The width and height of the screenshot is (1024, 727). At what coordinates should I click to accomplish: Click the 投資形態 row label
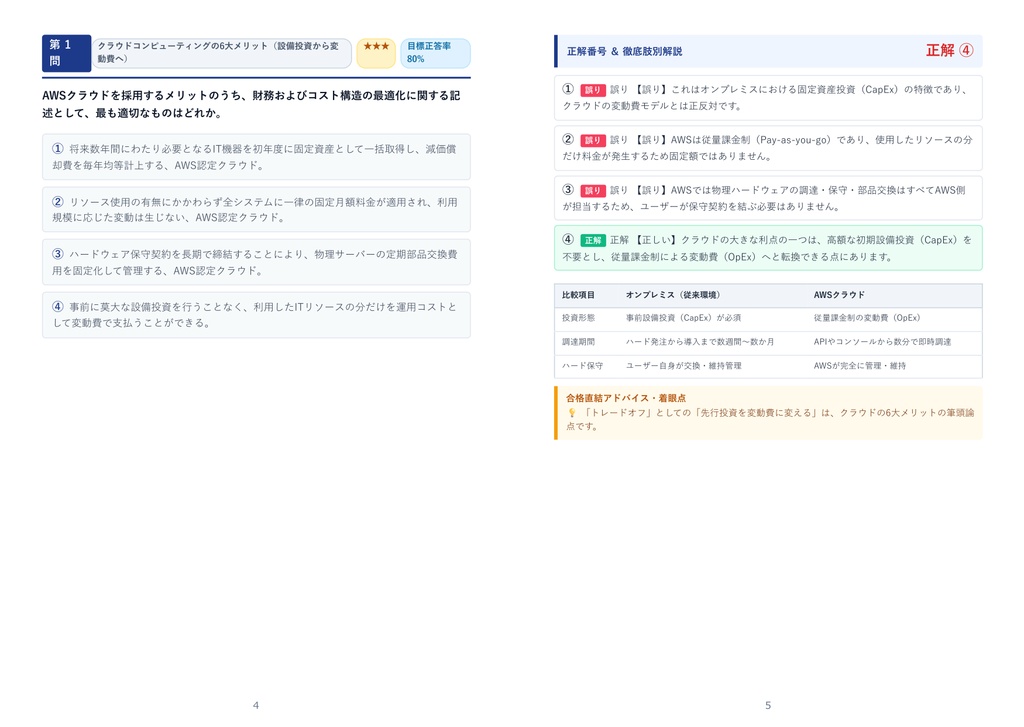pos(578,318)
